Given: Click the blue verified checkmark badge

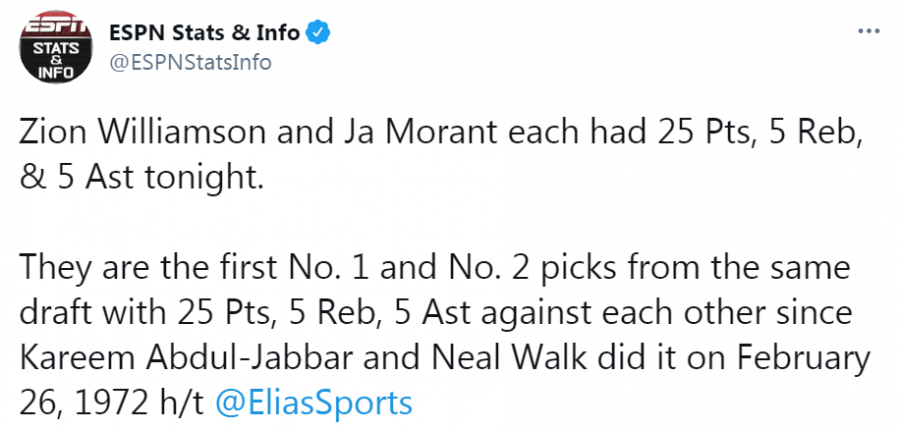Looking at the screenshot, I should (x=319, y=33).
